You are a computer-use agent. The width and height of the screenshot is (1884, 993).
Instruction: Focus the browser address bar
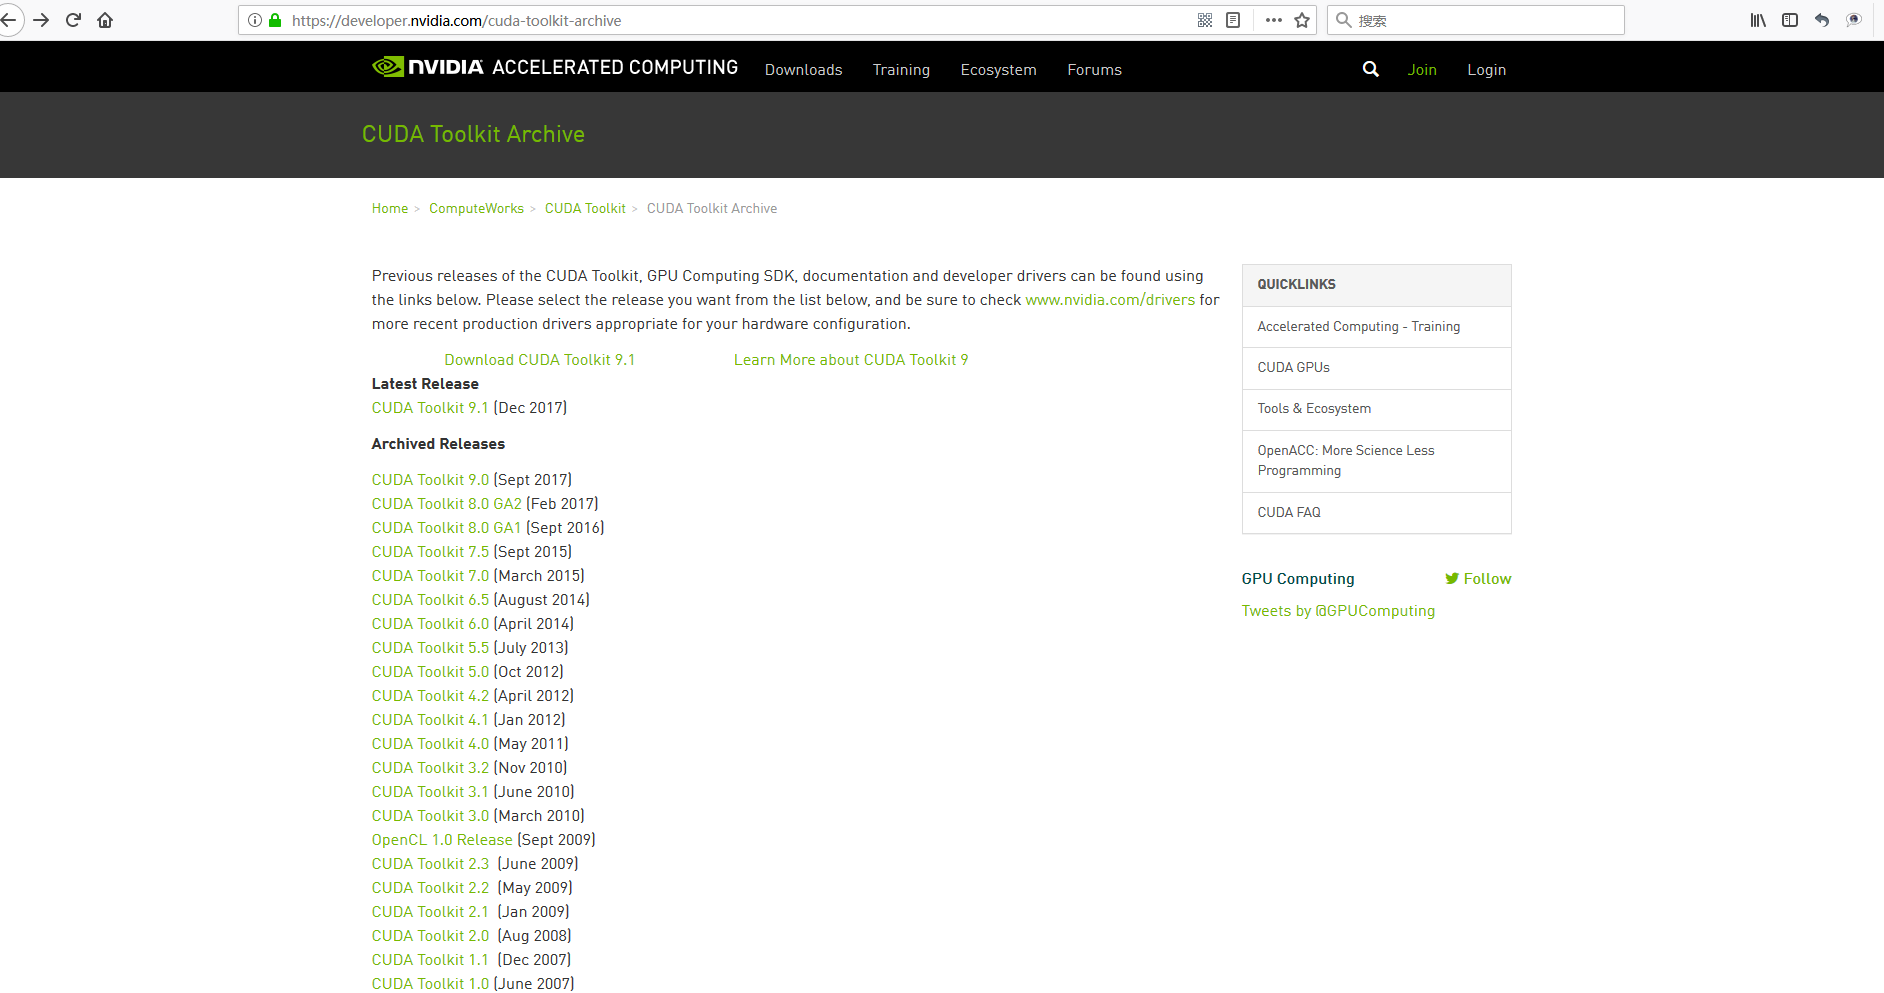[738, 20]
